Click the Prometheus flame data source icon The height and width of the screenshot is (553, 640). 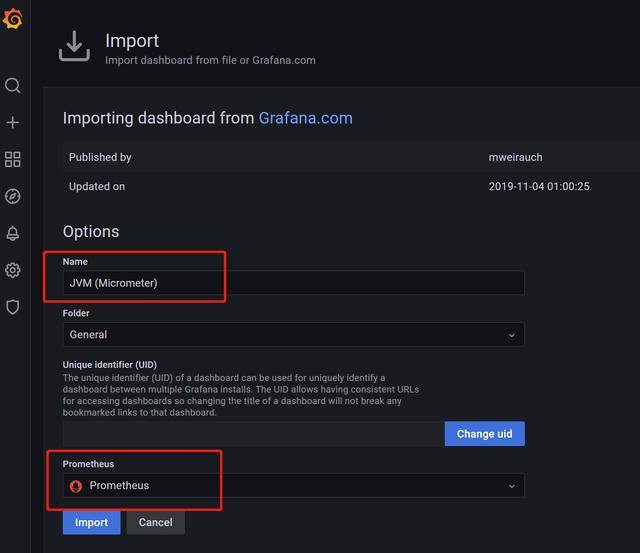coord(76,486)
